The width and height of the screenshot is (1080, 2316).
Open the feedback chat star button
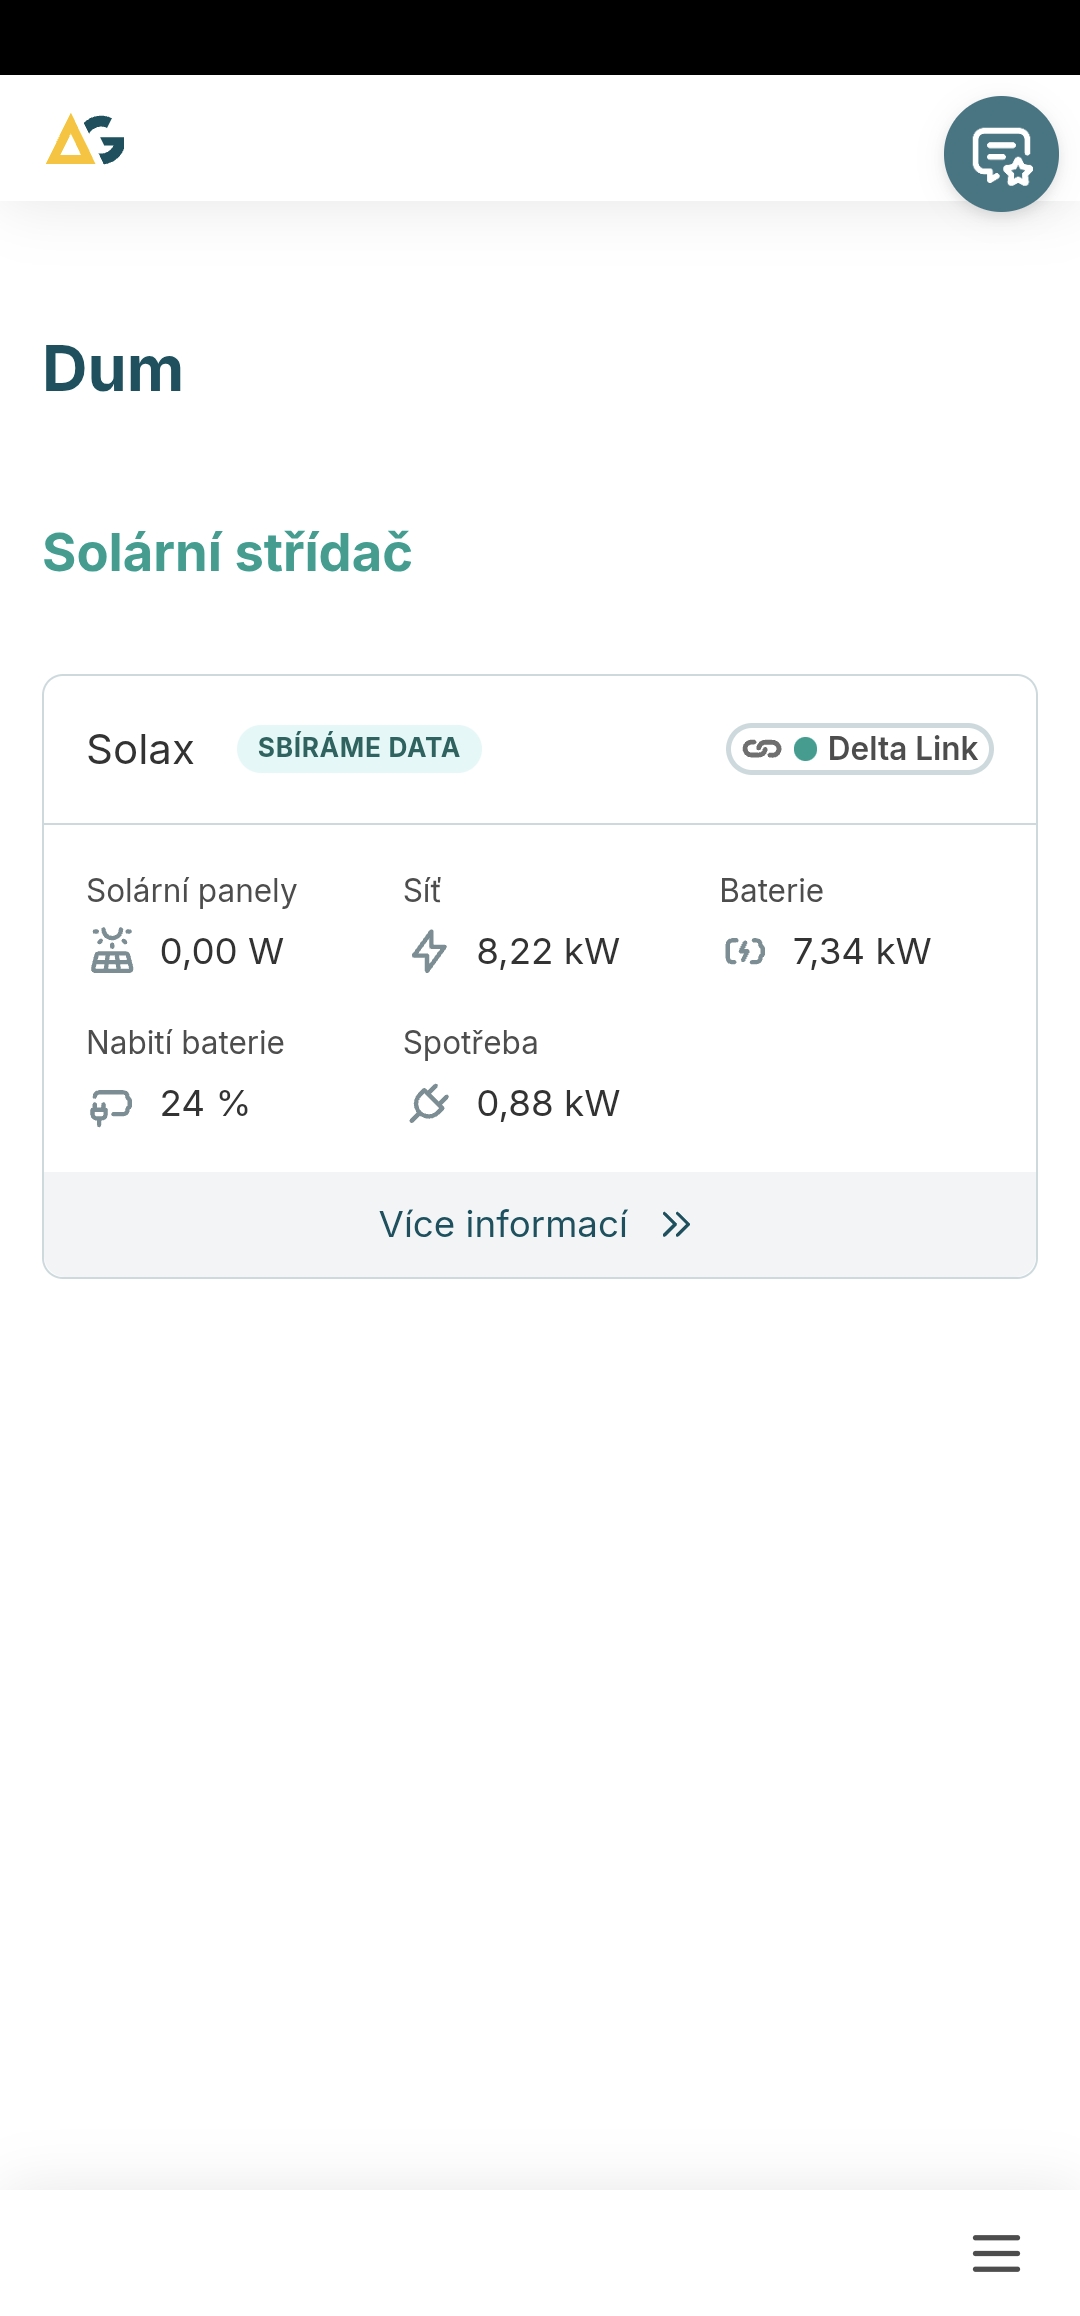(1001, 154)
